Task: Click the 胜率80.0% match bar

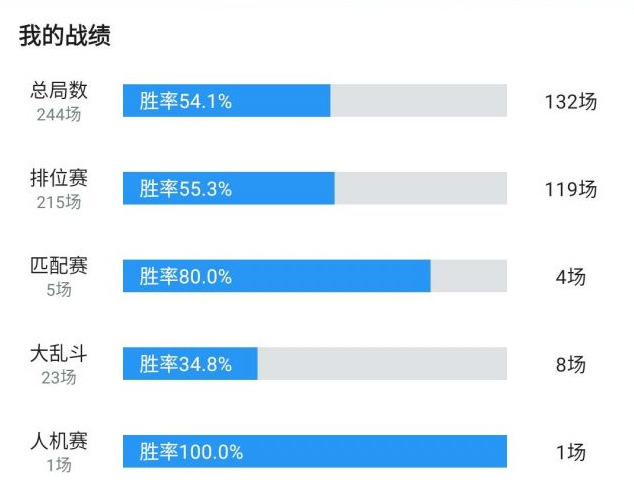Action: 315,276
